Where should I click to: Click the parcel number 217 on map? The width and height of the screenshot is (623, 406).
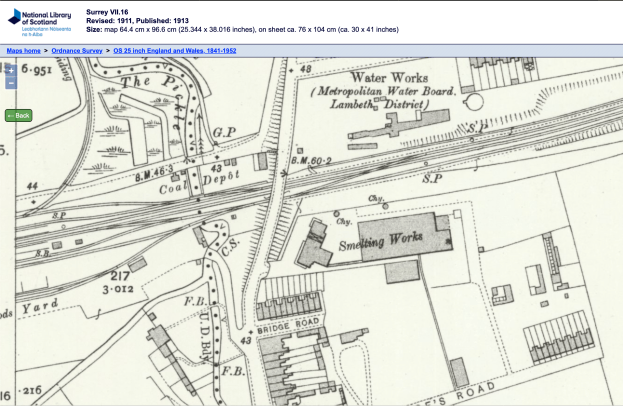click(x=123, y=275)
